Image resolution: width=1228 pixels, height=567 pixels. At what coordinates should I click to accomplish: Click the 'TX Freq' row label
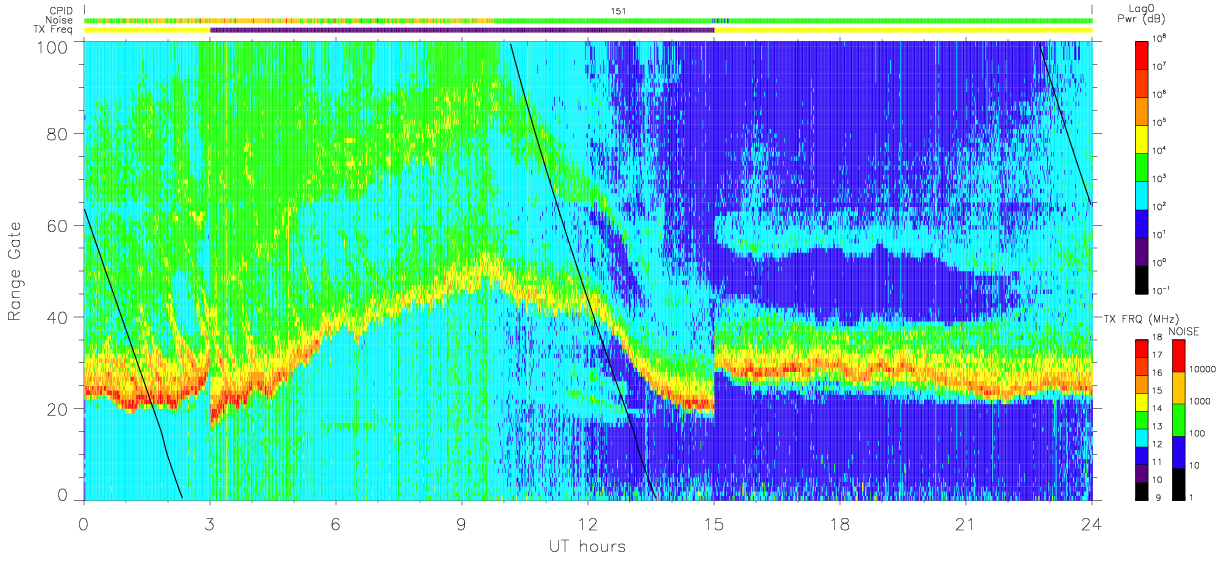pos(53,30)
